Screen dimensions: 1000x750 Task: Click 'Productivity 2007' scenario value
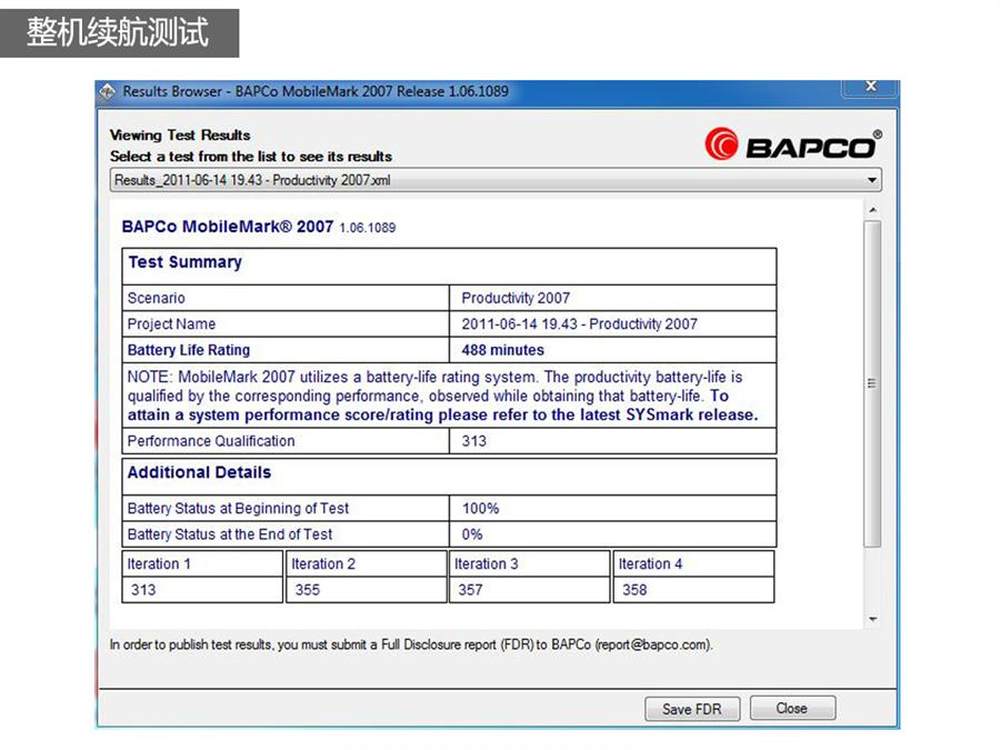click(x=515, y=298)
